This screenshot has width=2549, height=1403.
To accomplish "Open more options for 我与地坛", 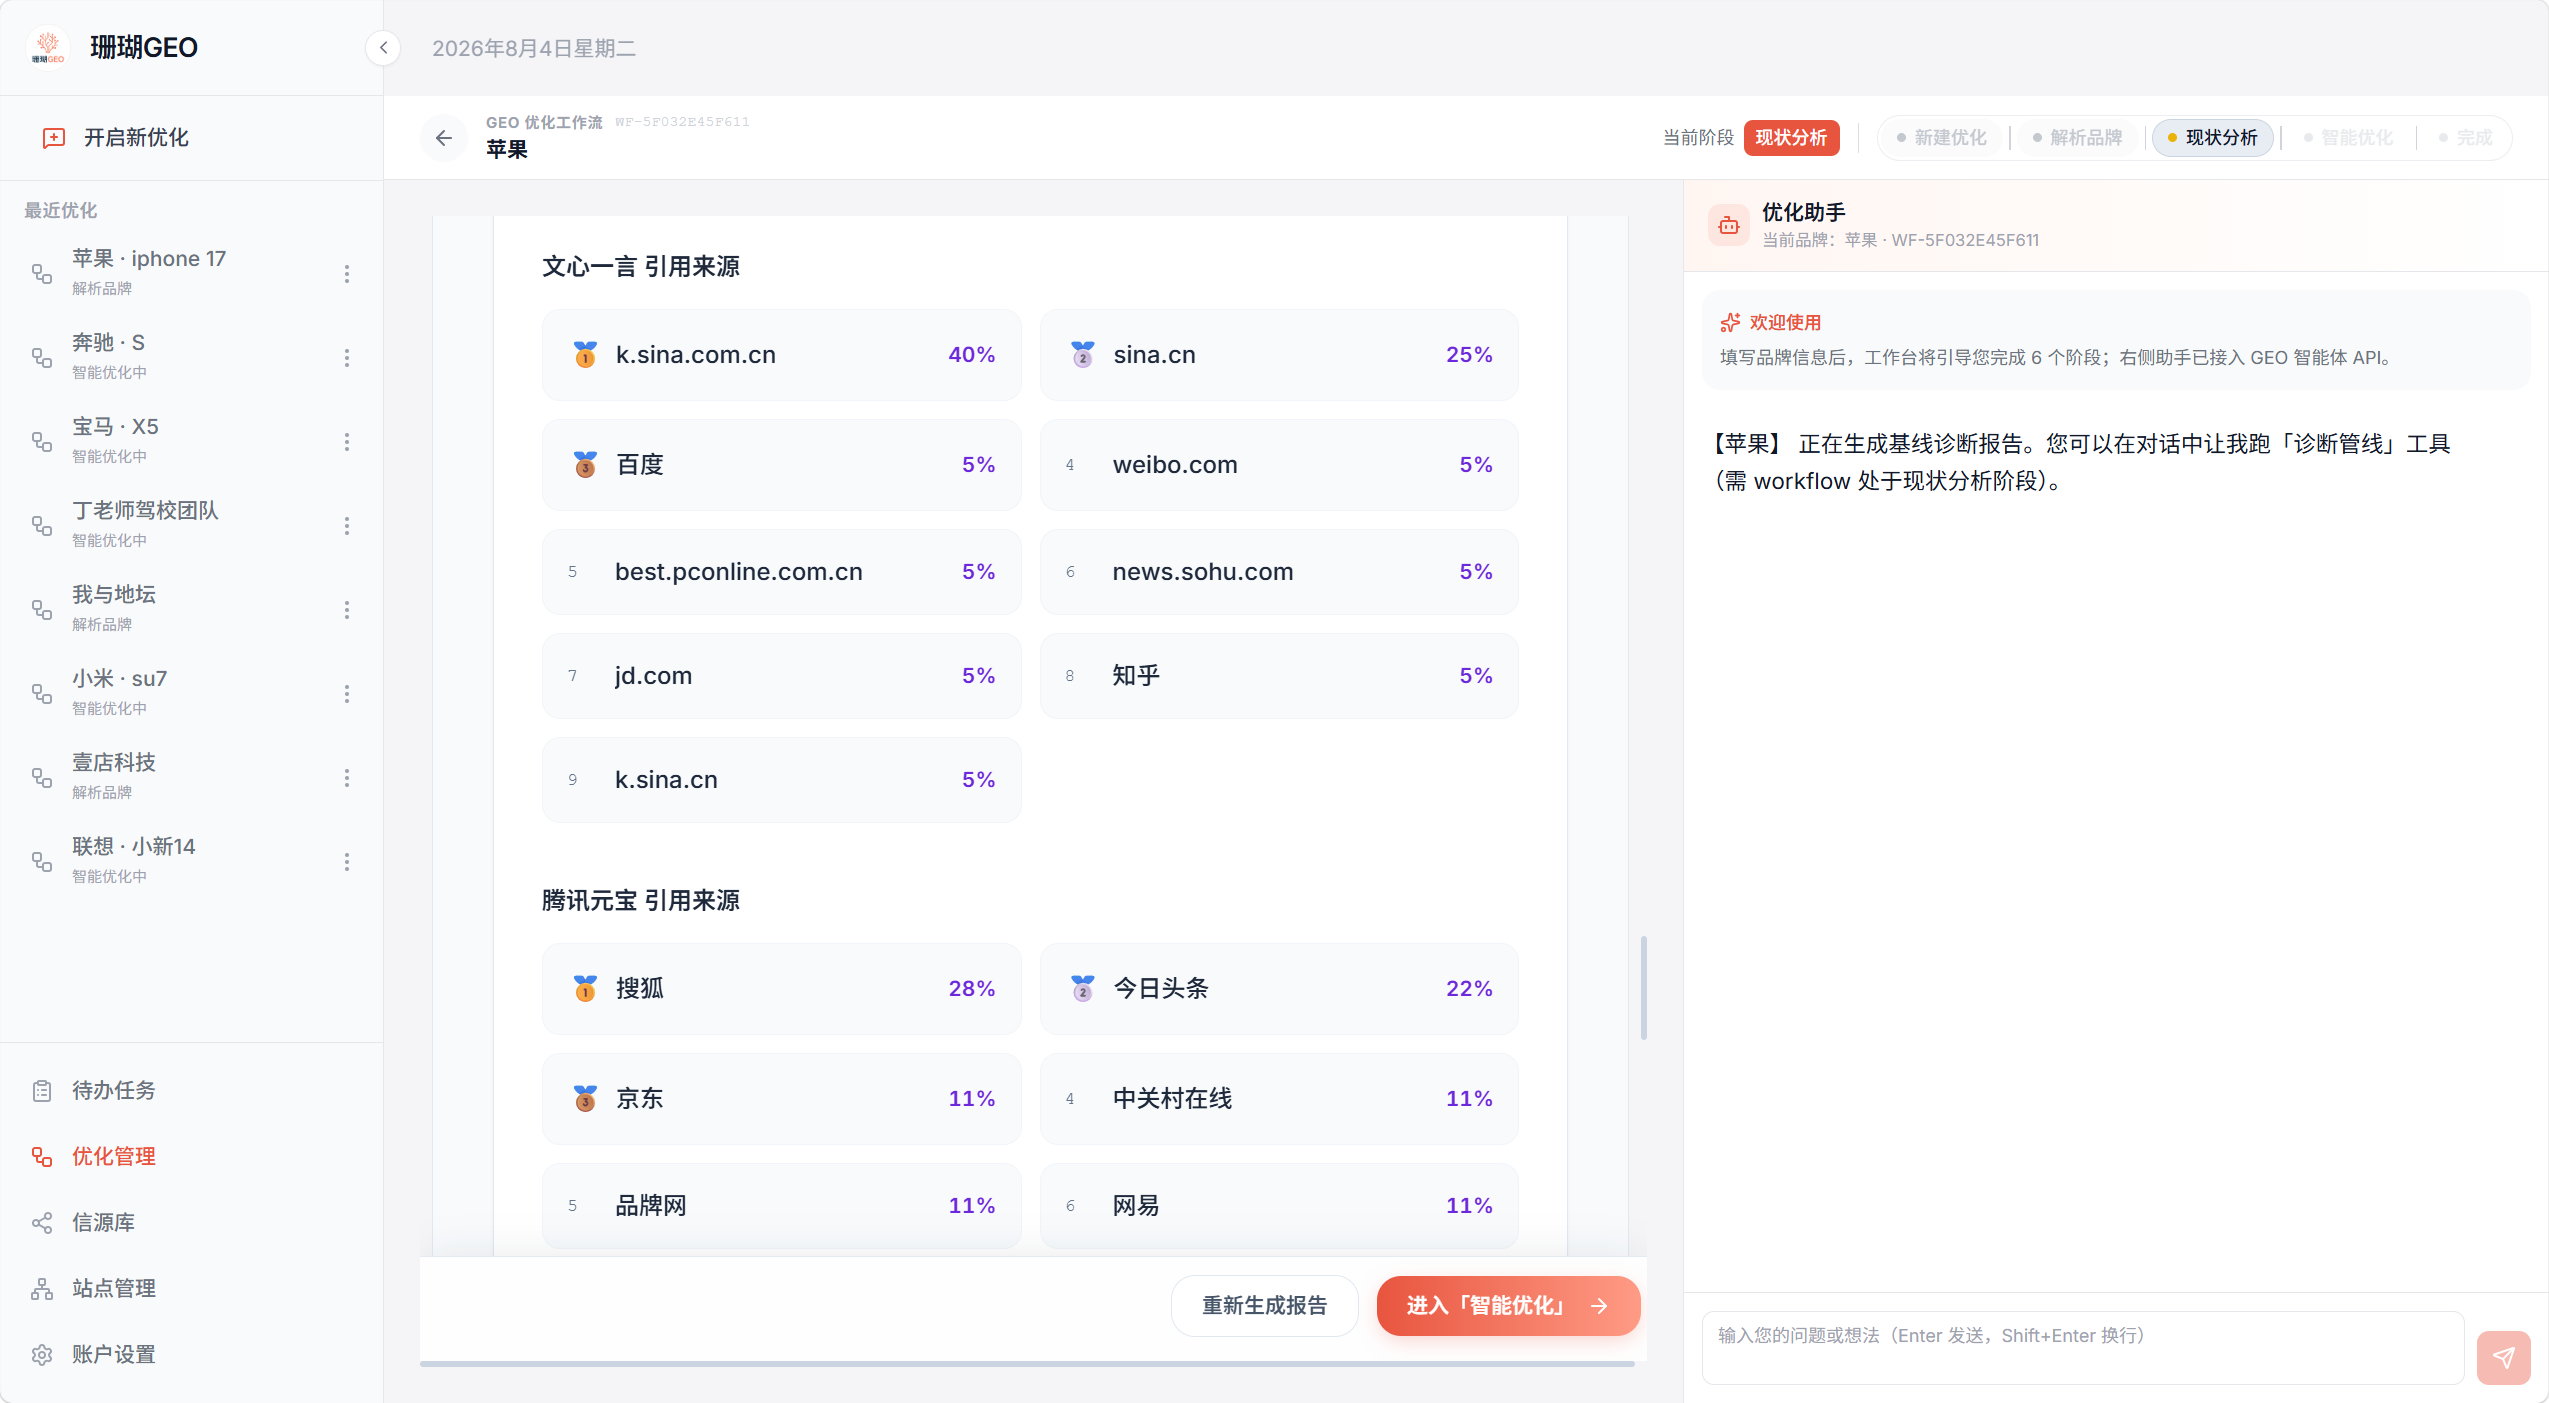I will click(347, 609).
